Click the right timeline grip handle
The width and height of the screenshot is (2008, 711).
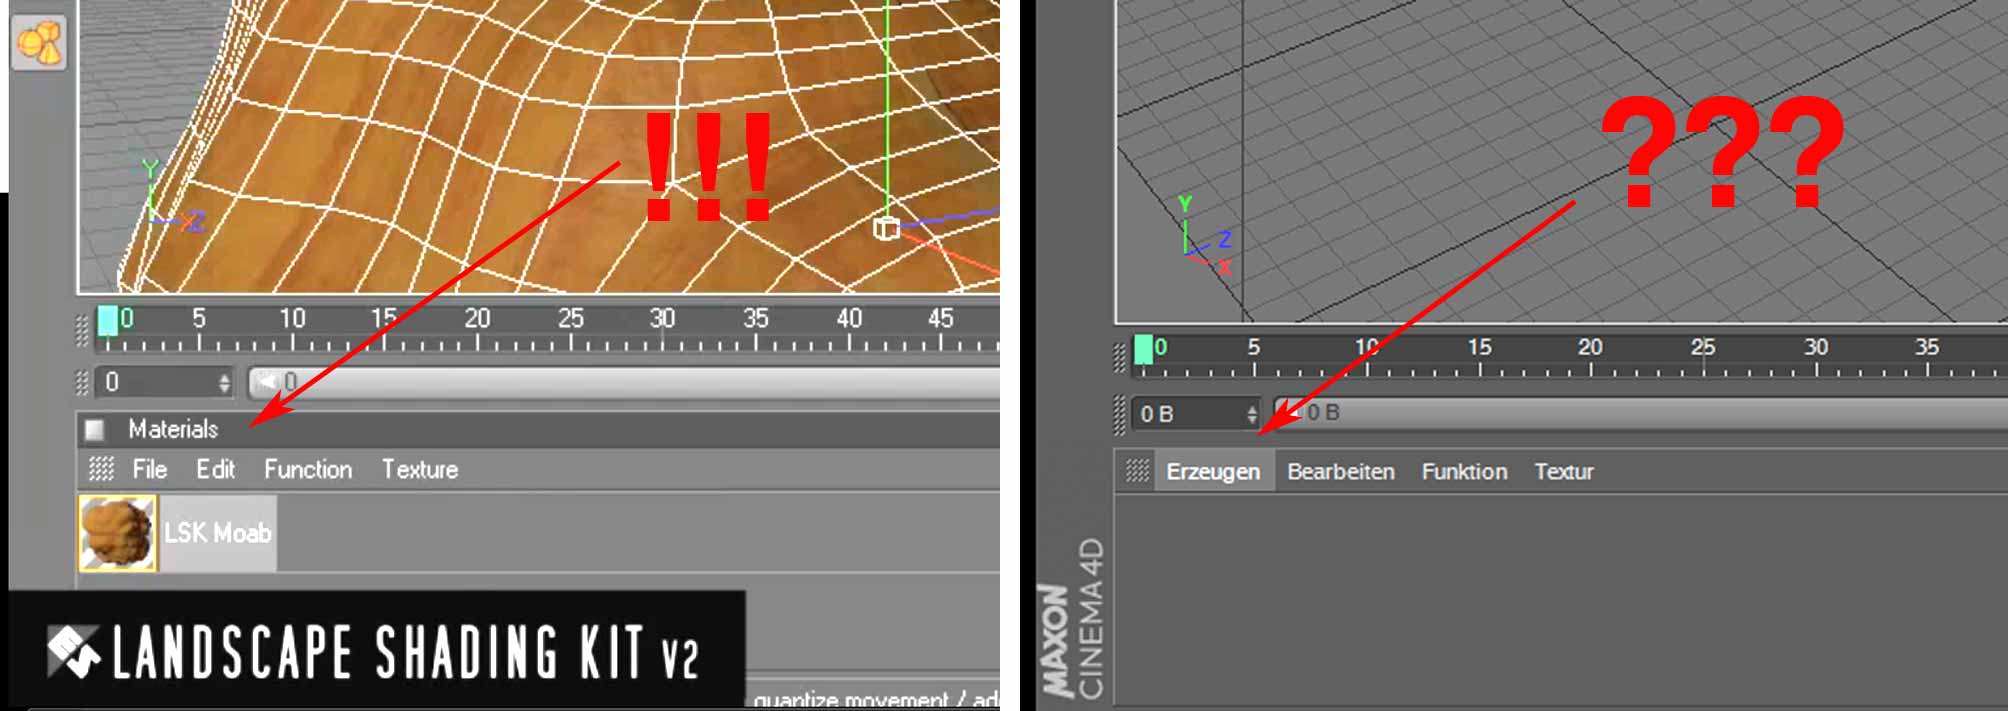click(x=1120, y=357)
